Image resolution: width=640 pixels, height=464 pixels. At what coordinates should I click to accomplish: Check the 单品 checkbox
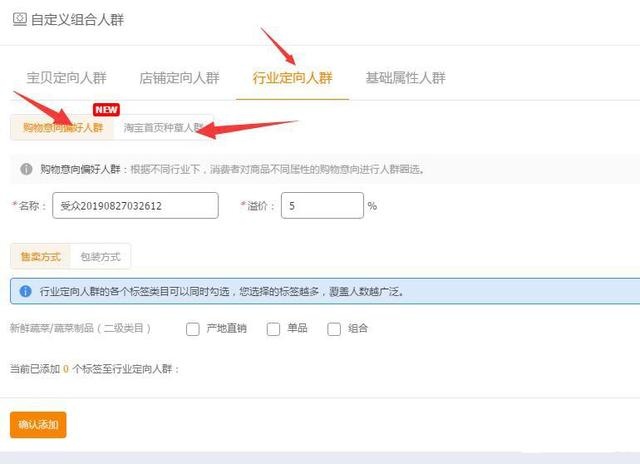273,329
